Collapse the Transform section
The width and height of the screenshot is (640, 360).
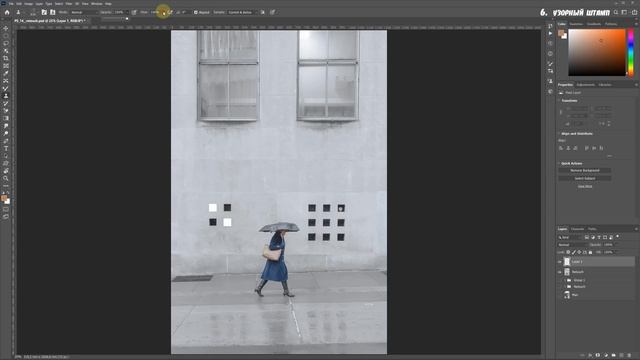click(559, 100)
